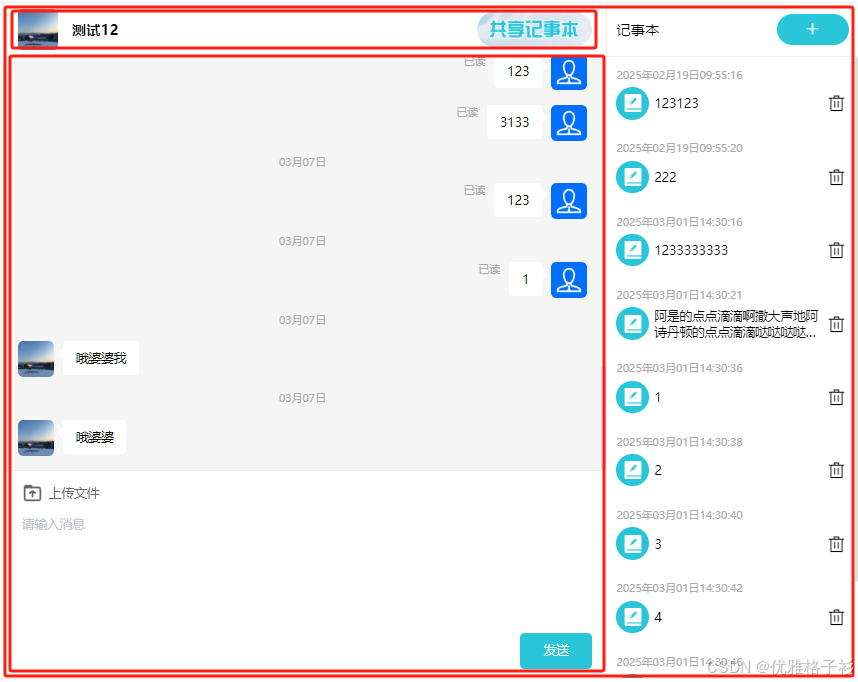Click the contact avatar icon beside message 3133

(569, 122)
